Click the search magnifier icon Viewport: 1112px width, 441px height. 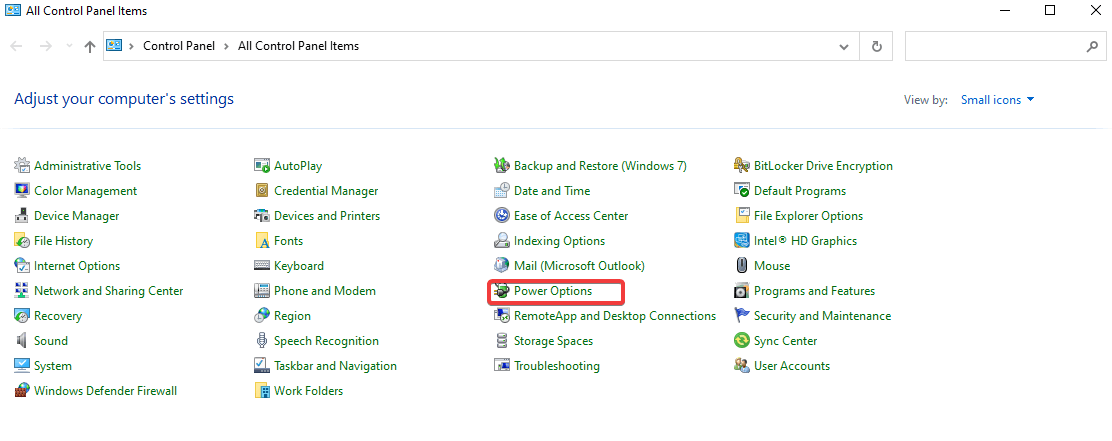pyautogui.click(x=1092, y=46)
